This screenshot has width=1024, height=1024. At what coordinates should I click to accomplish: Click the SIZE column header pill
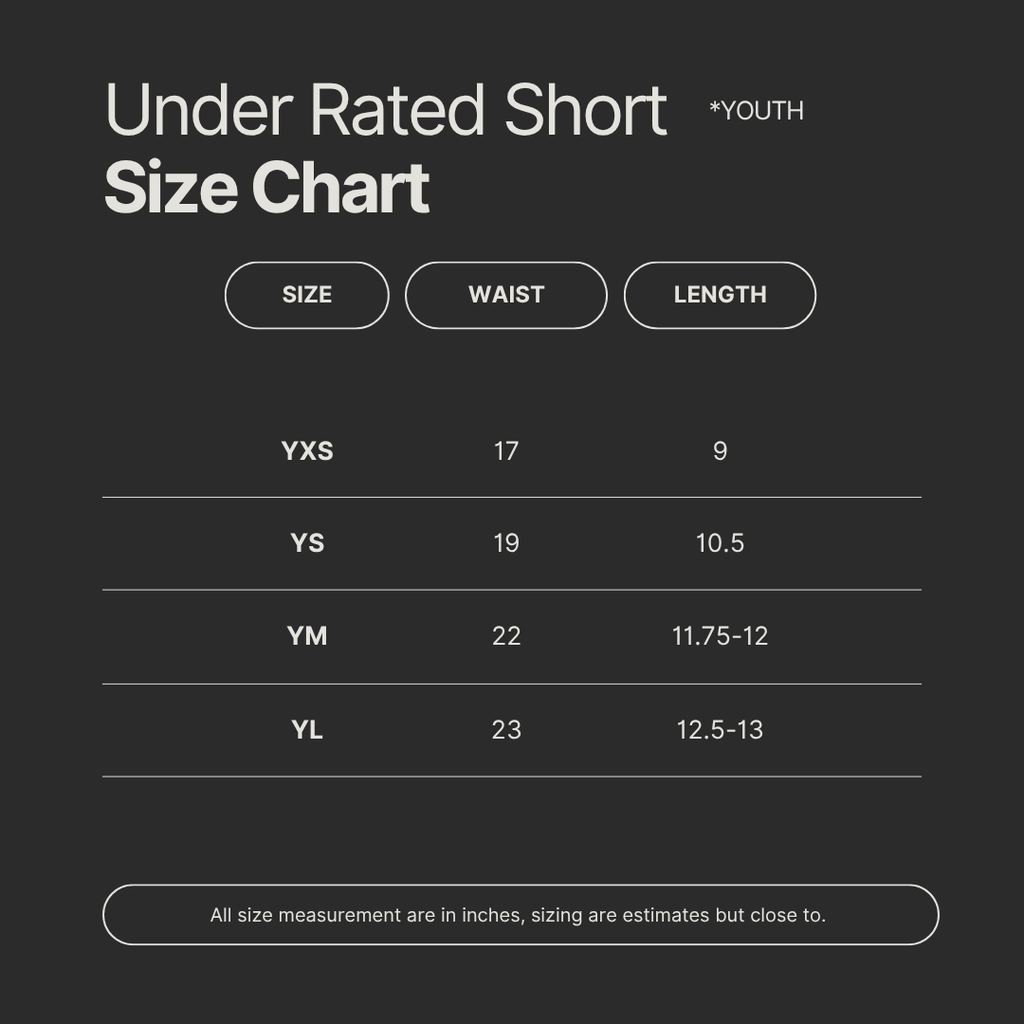click(x=307, y=295)
